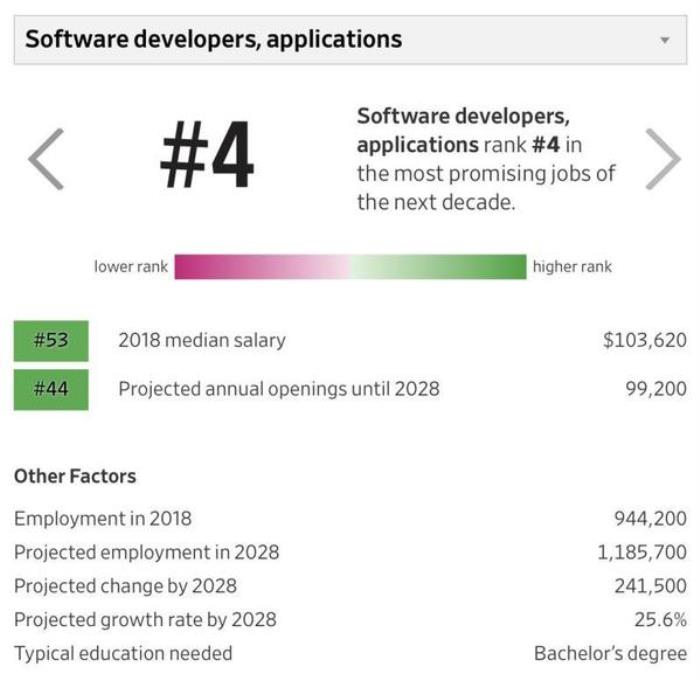Screen dimensions: 700x680
Task: Click the 99,200 openings value
Action: pyautogui.click(x=656, y=389)
